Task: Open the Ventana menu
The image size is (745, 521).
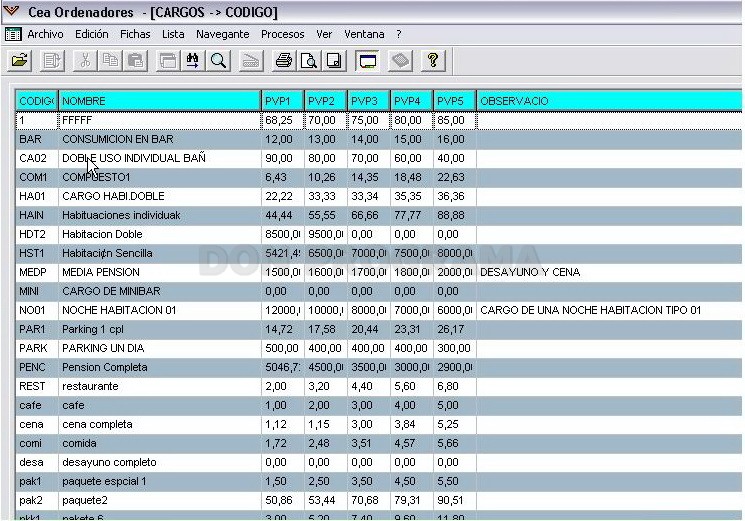Action: click(364, 34)
